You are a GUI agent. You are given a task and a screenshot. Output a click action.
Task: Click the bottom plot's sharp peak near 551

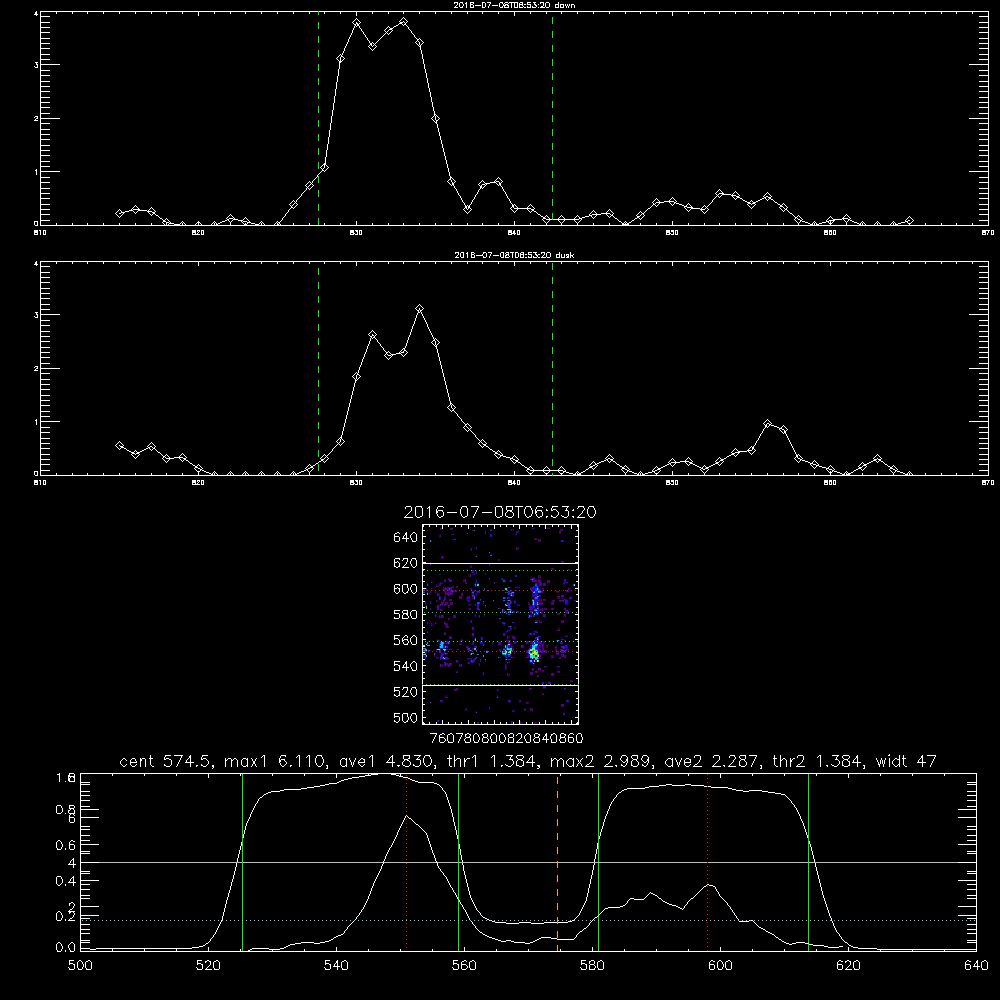coord(406,816)
